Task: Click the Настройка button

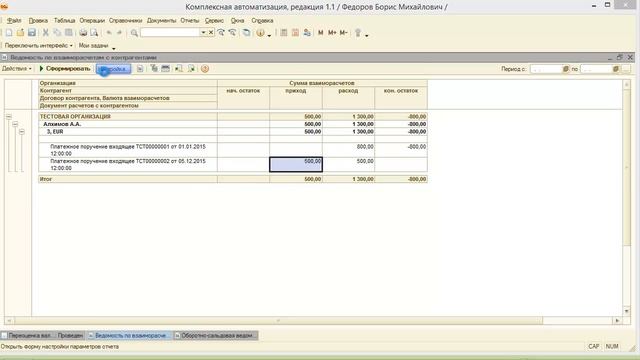Action: tap(113, 69)
